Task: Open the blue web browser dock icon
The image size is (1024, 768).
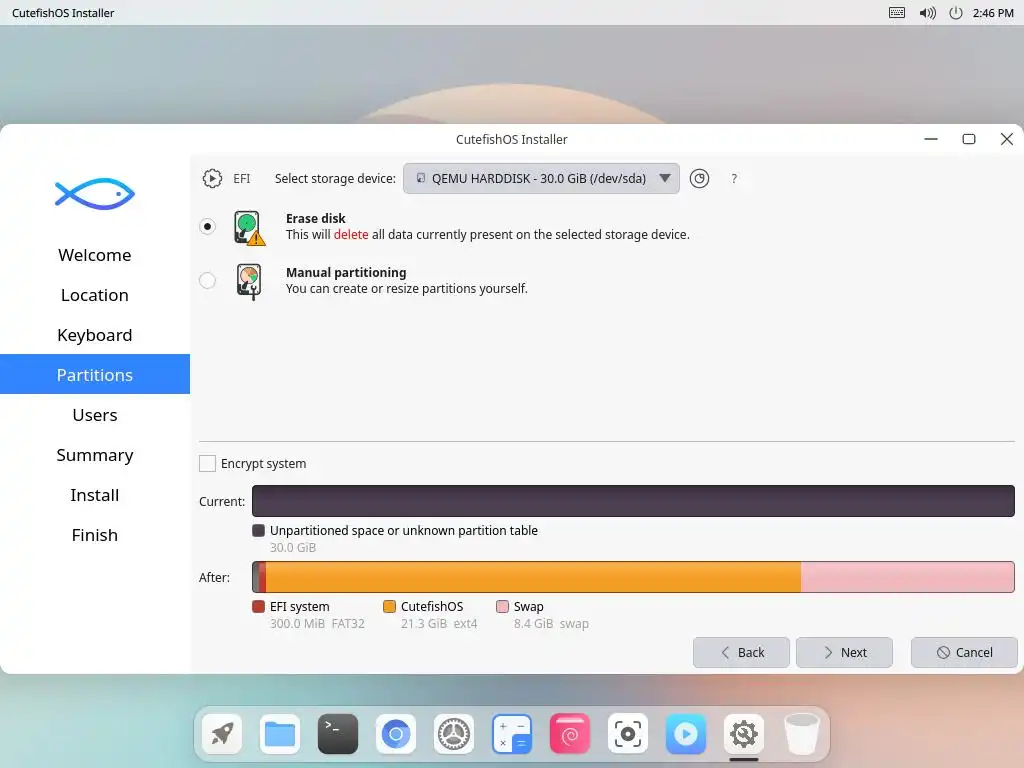Action: point(396,733)
